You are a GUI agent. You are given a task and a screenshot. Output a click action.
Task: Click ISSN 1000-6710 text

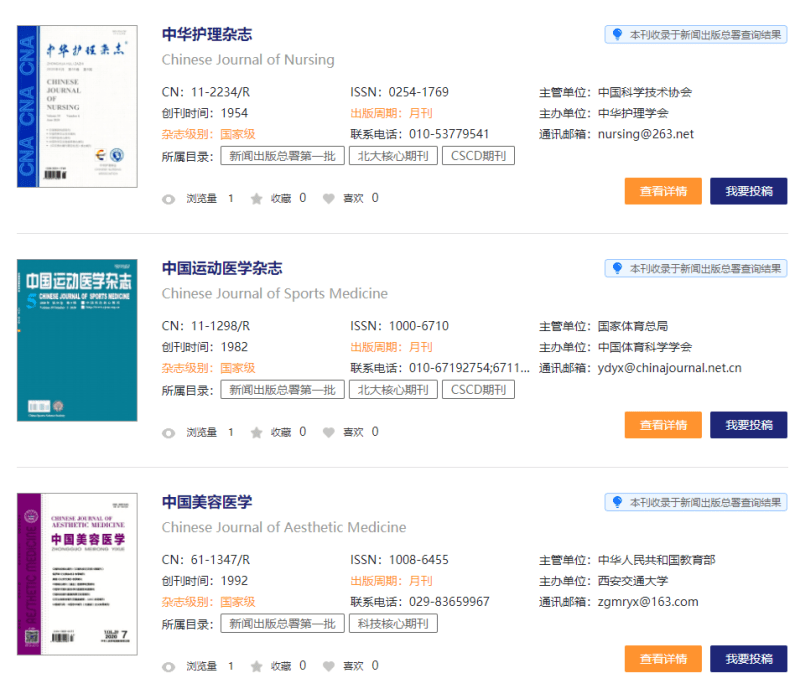(418, 326)
